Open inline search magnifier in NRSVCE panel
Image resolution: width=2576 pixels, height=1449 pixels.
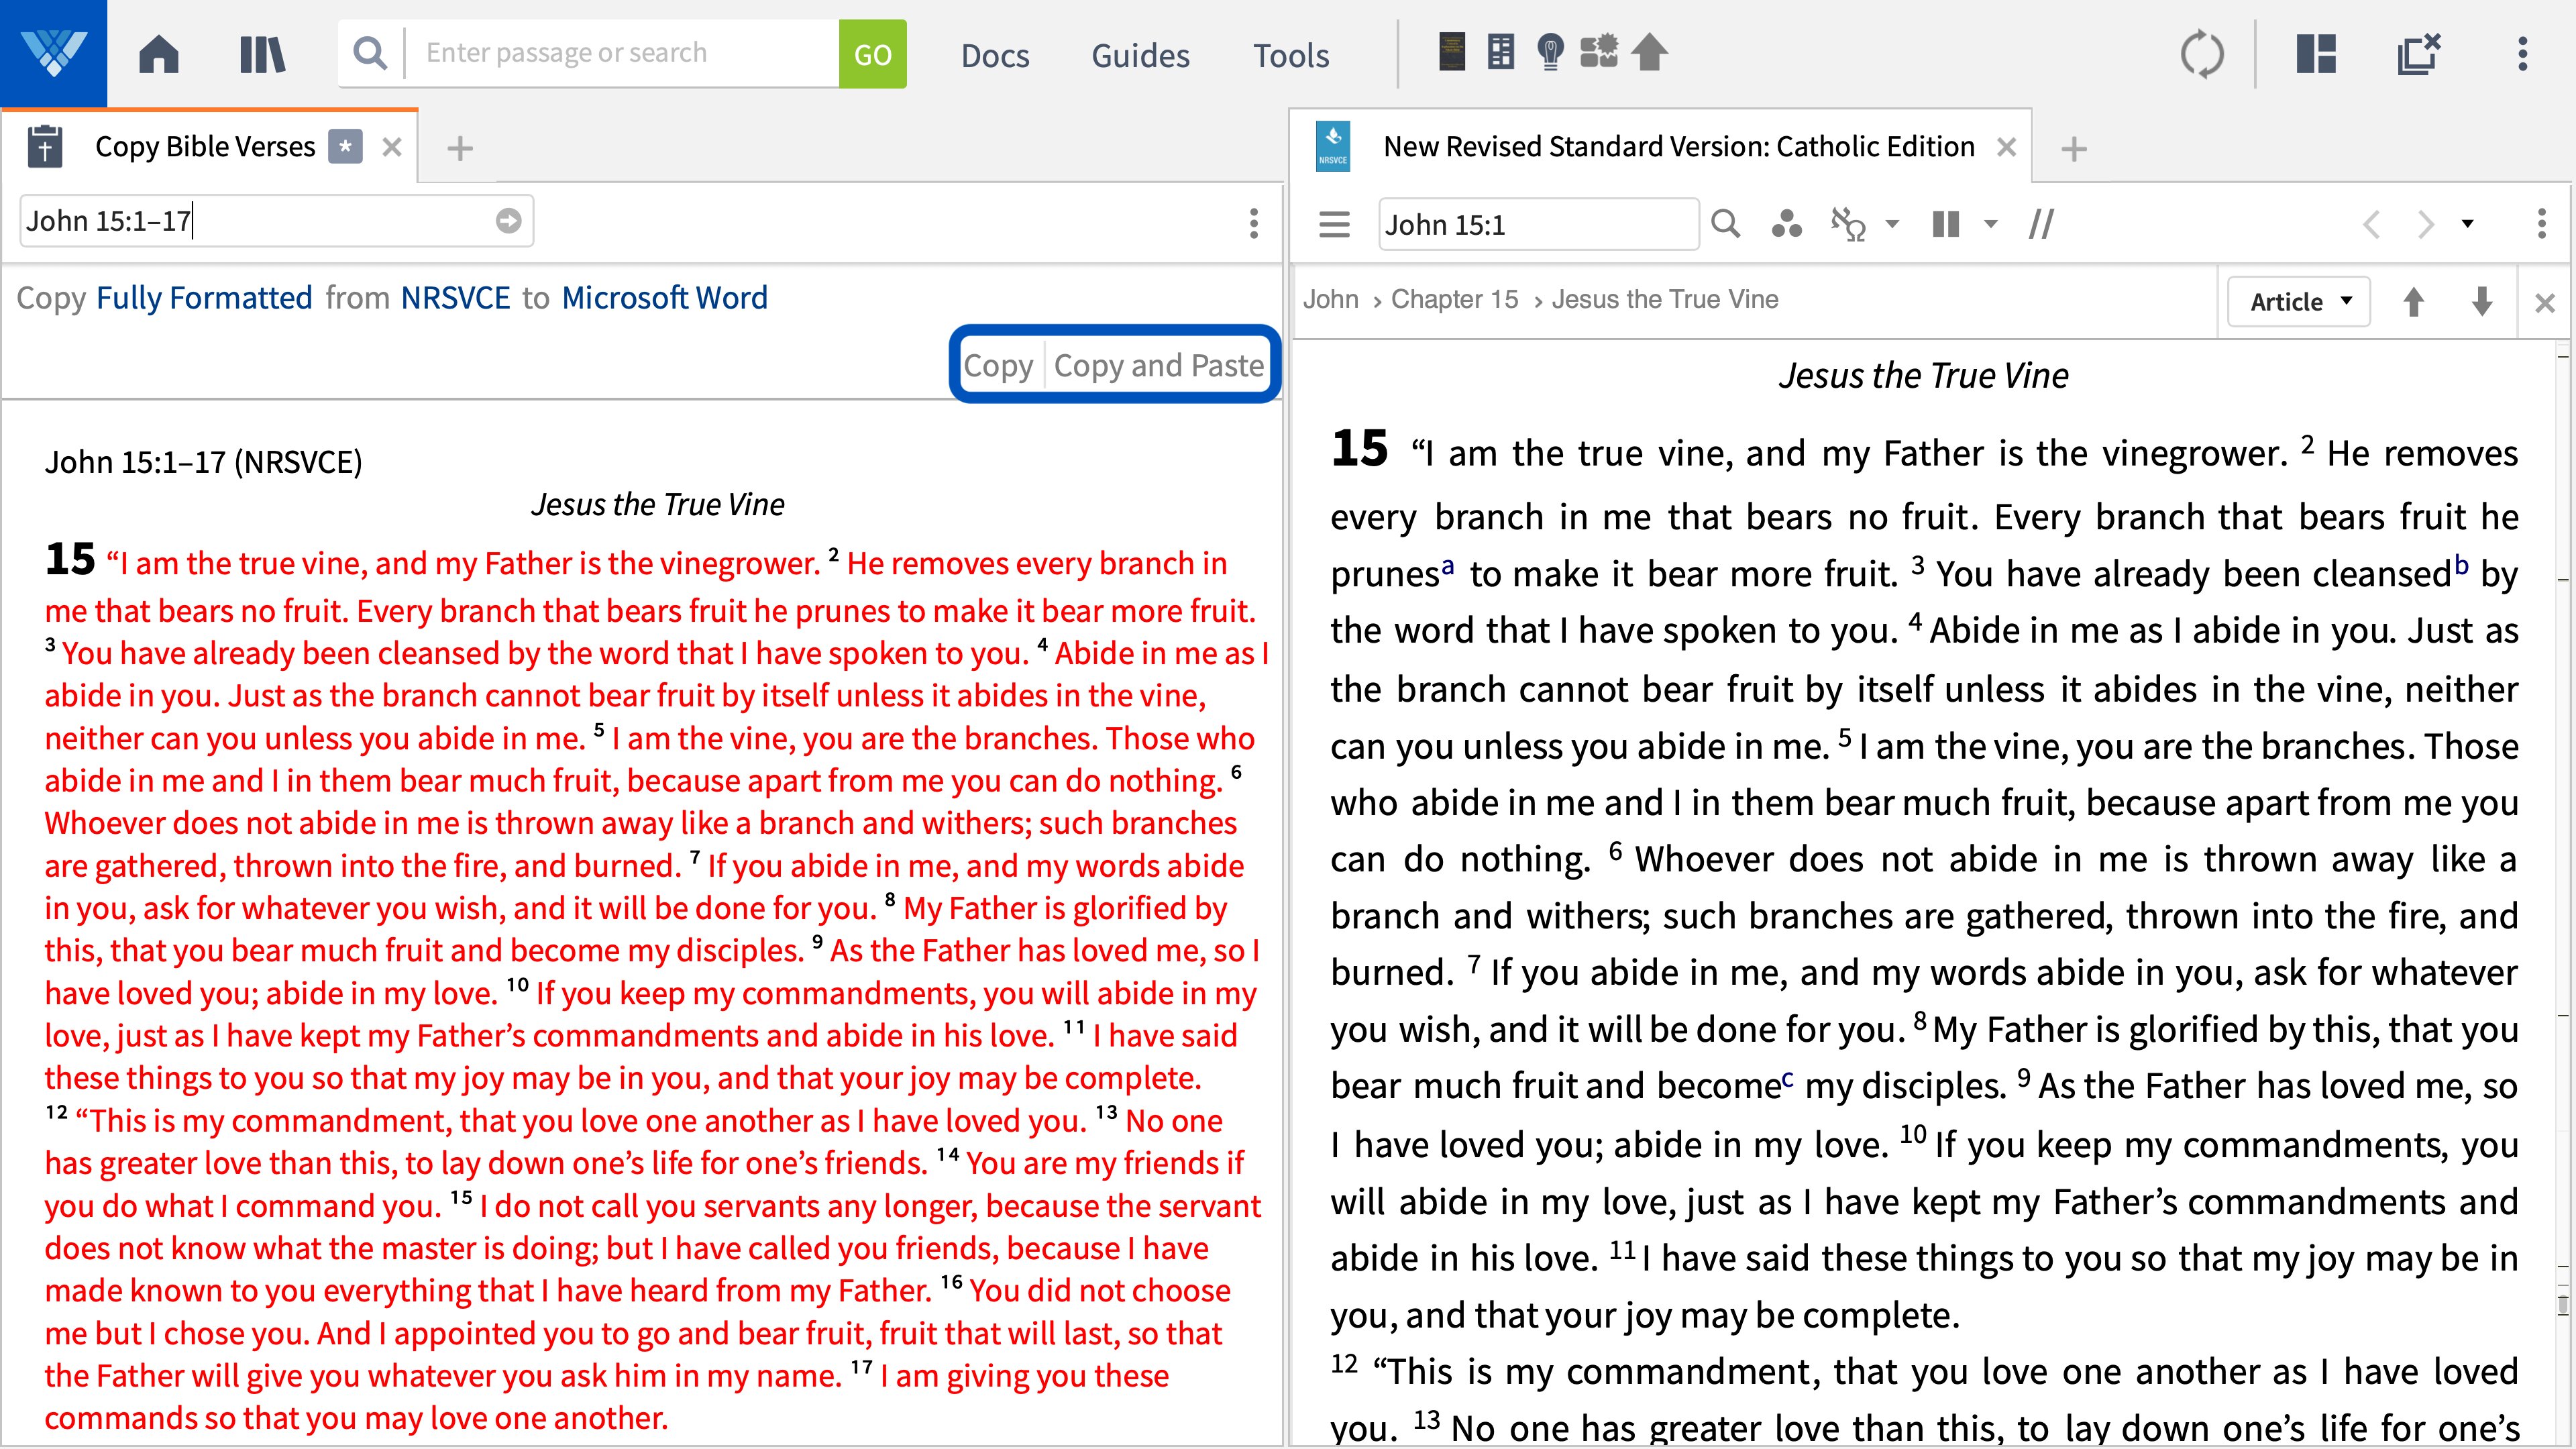click(1726, 224)
